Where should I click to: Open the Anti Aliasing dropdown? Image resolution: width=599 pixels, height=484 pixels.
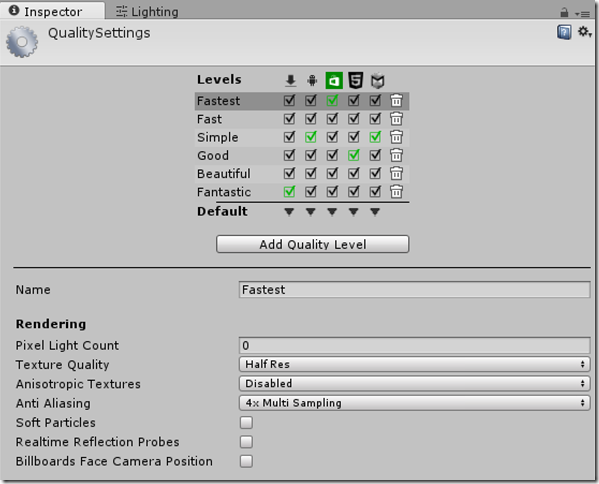414,403
